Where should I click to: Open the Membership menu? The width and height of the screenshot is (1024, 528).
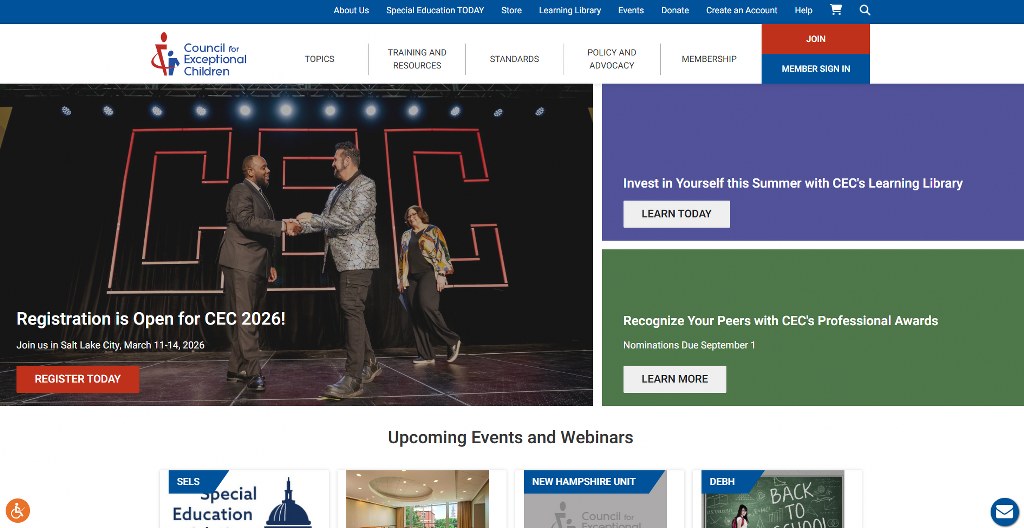709,59
